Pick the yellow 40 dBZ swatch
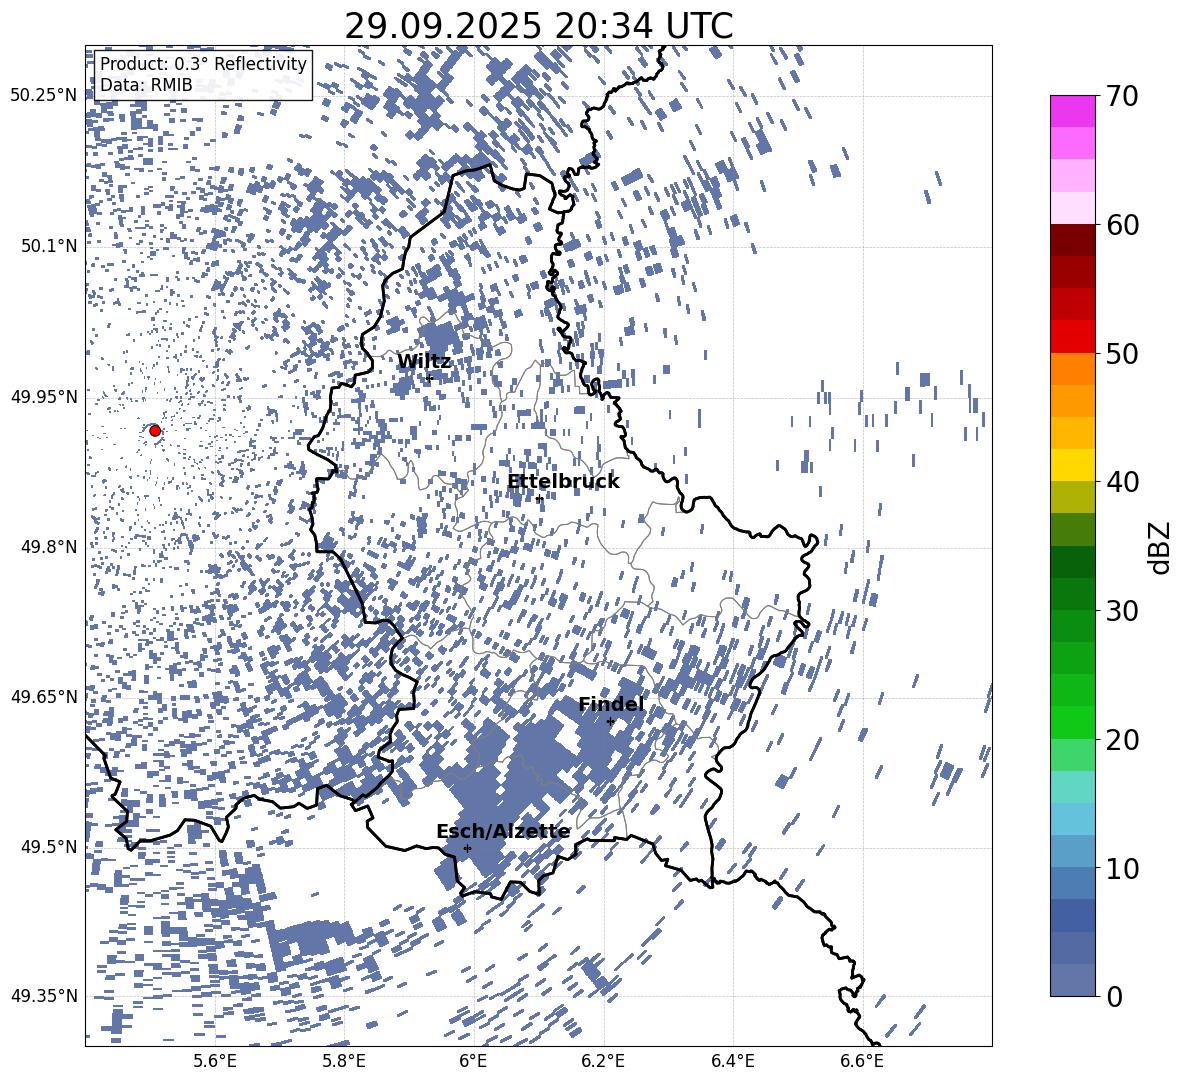 1073,465
